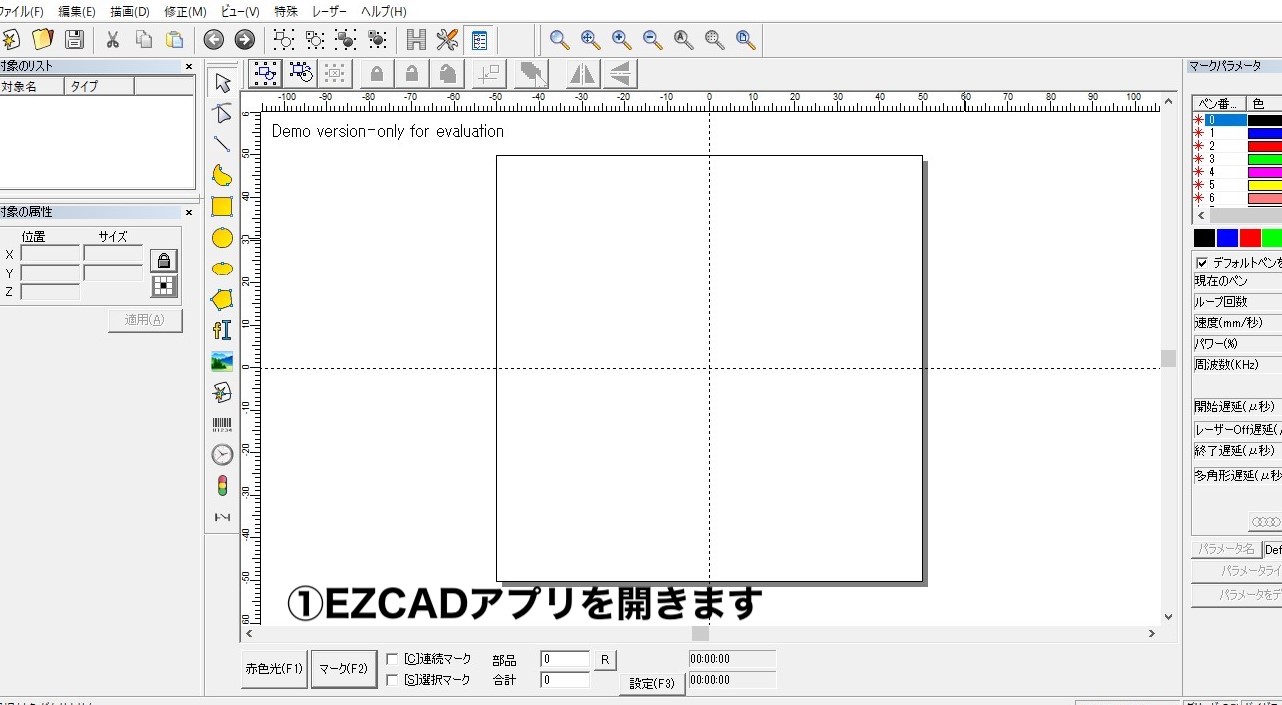Click the 対象名 column header
Viewport: 1282px width, 705px height.
(32, 87)
